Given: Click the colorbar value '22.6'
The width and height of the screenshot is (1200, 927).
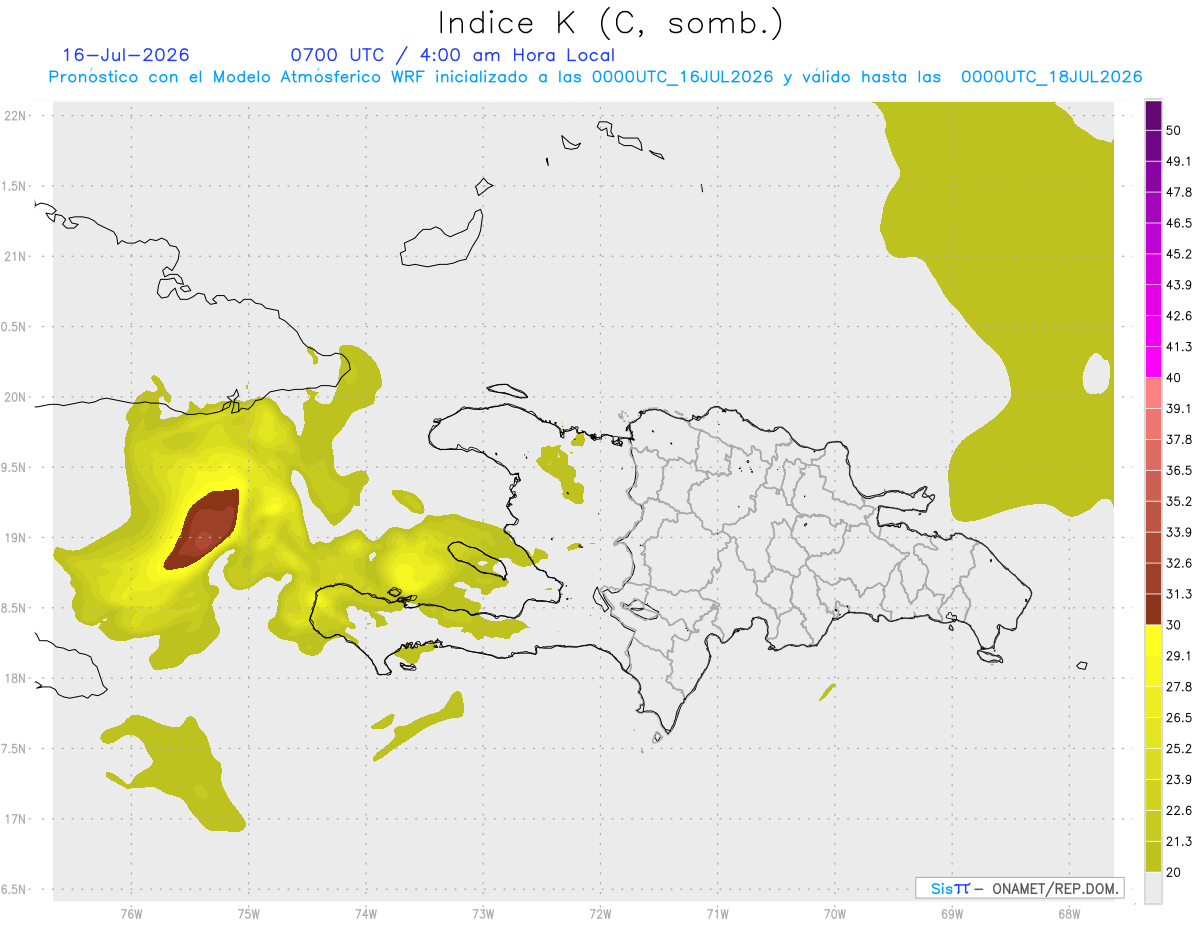Looking at the screenshot, I should tap(1179, 811).
